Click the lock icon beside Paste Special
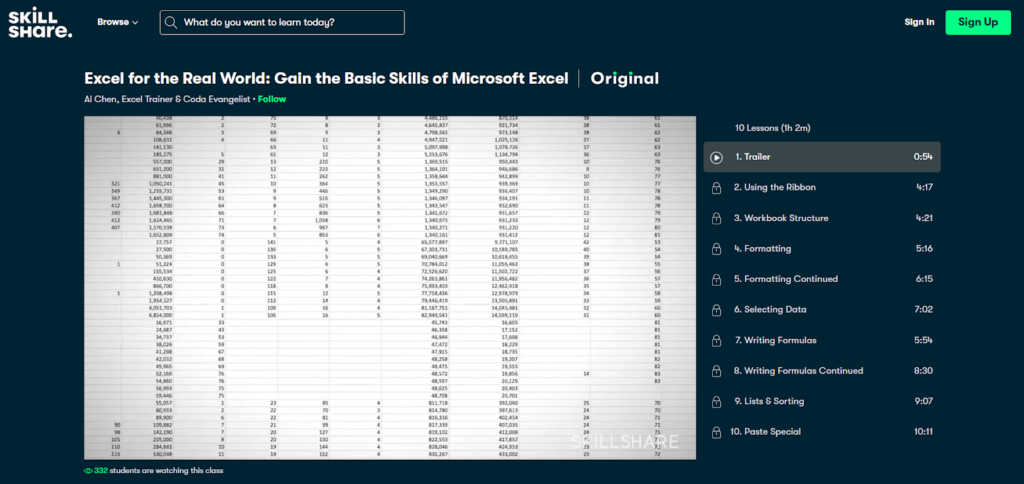The height and width of the screenshot is (484, 1024). [716, 432]
